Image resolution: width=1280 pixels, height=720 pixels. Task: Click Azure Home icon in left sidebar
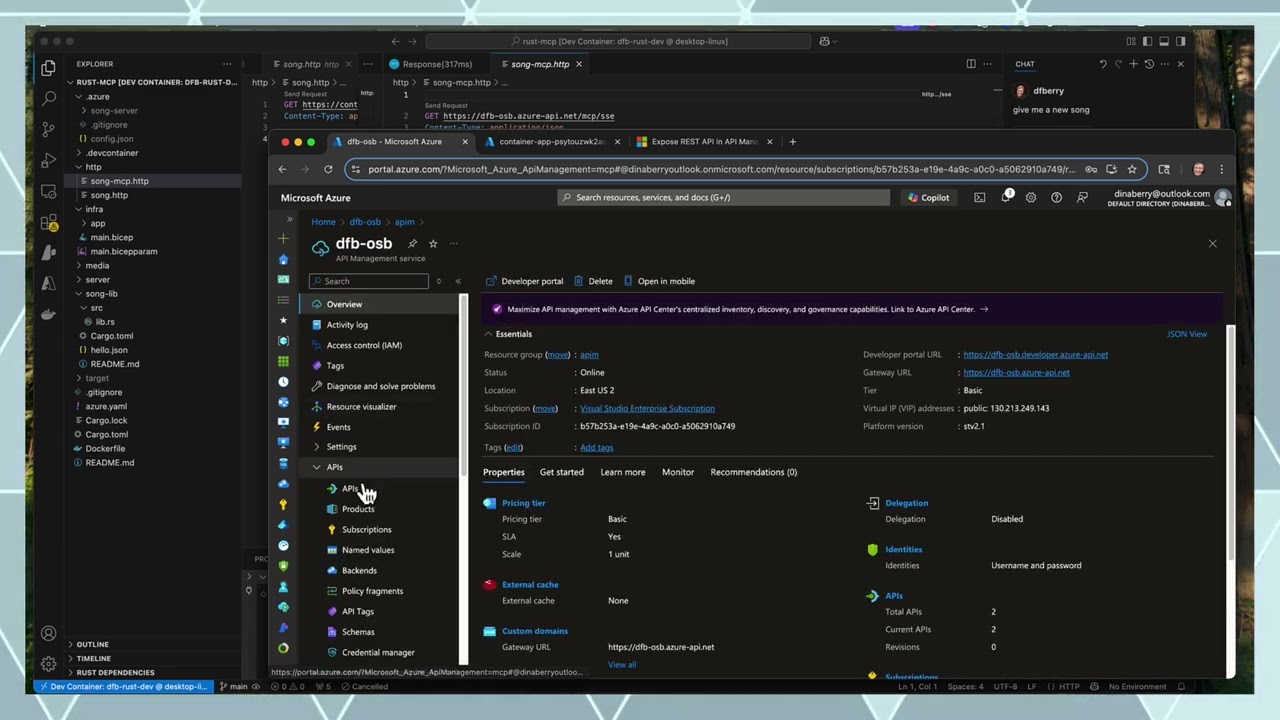point(283,259)
